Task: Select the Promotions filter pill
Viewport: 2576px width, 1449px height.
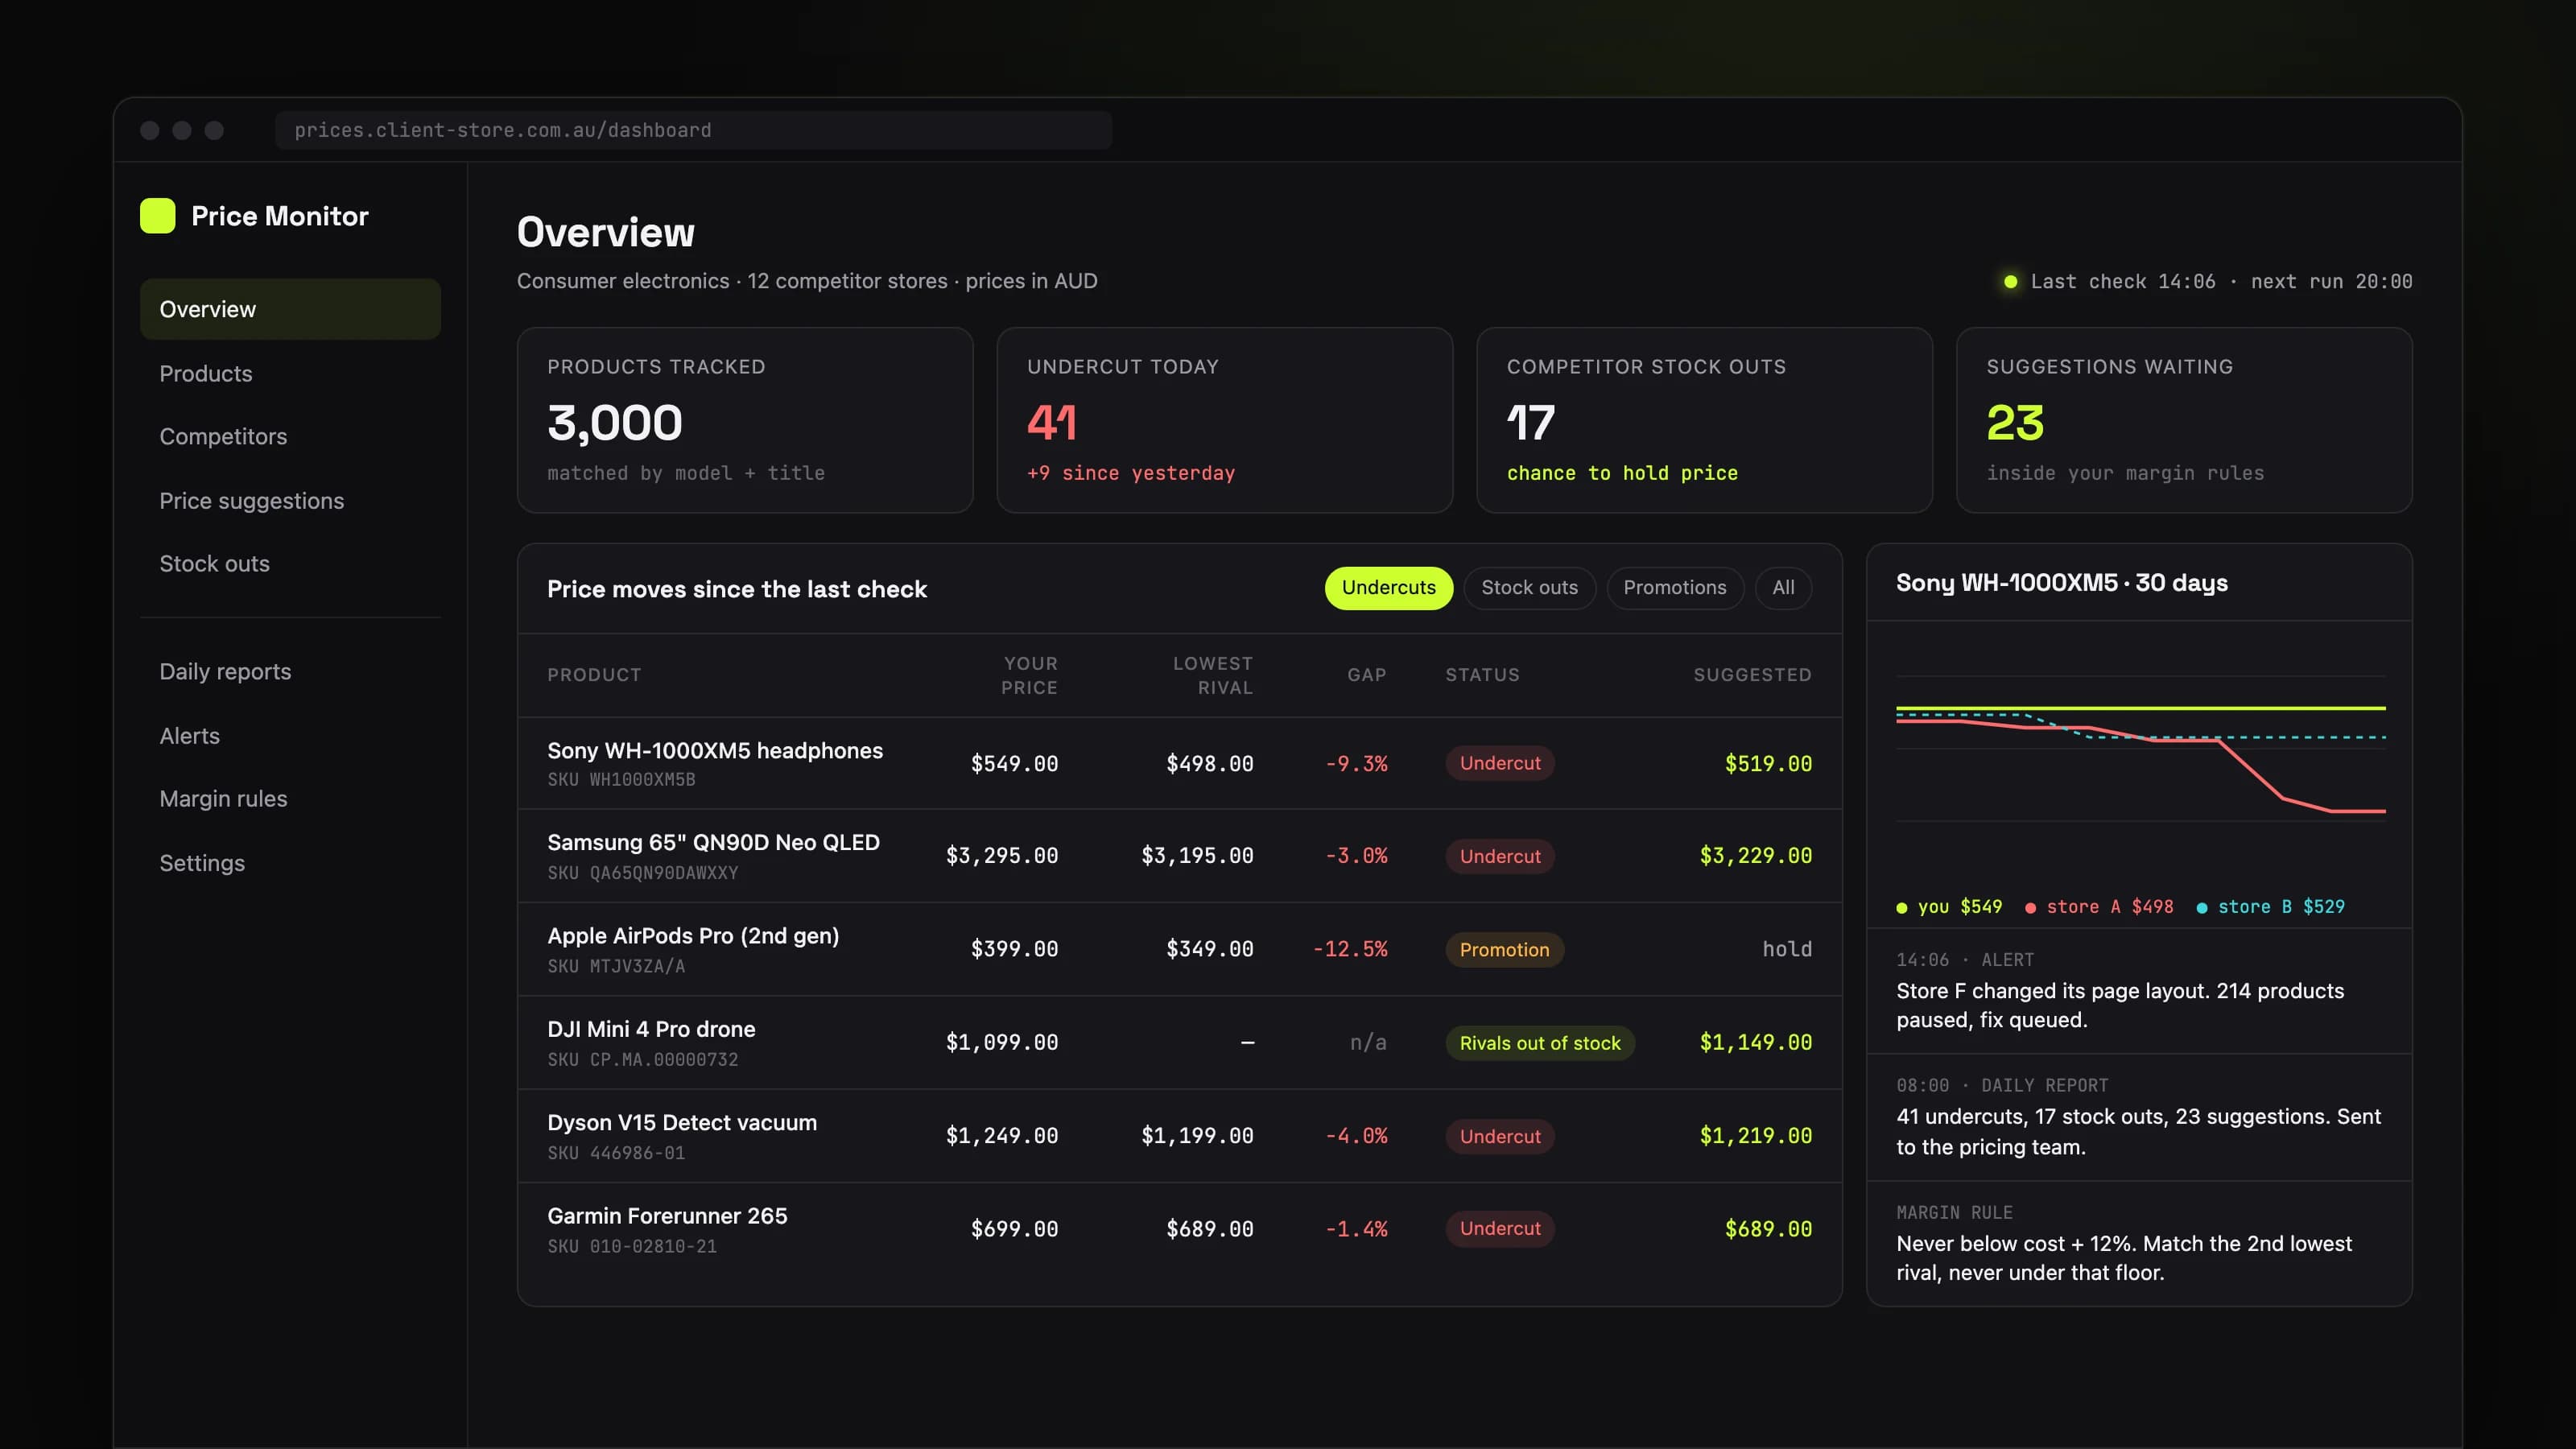Action: coord(1674,588)
